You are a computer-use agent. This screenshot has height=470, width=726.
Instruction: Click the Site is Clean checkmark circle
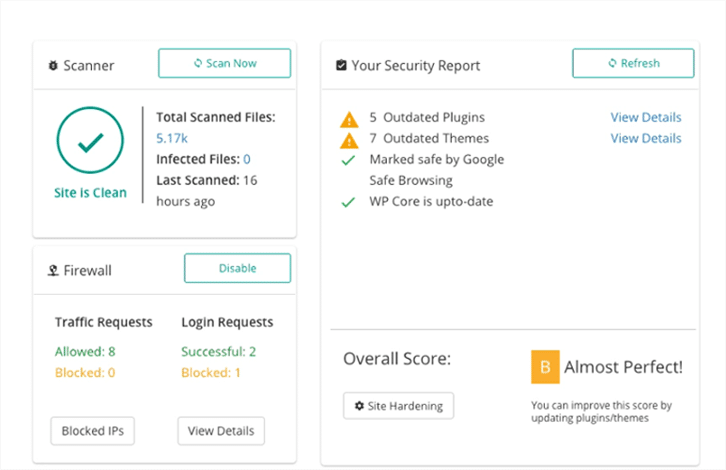(90, 140)
